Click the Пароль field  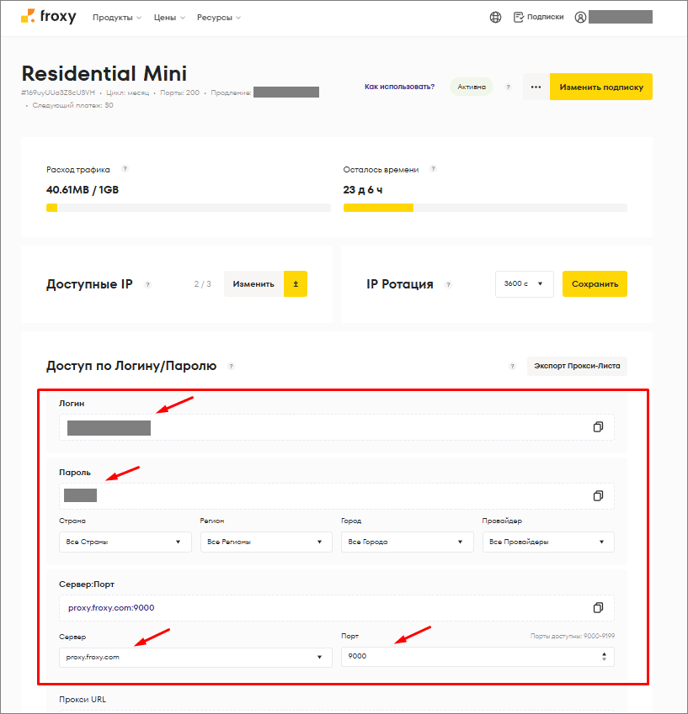coord(336,496)
